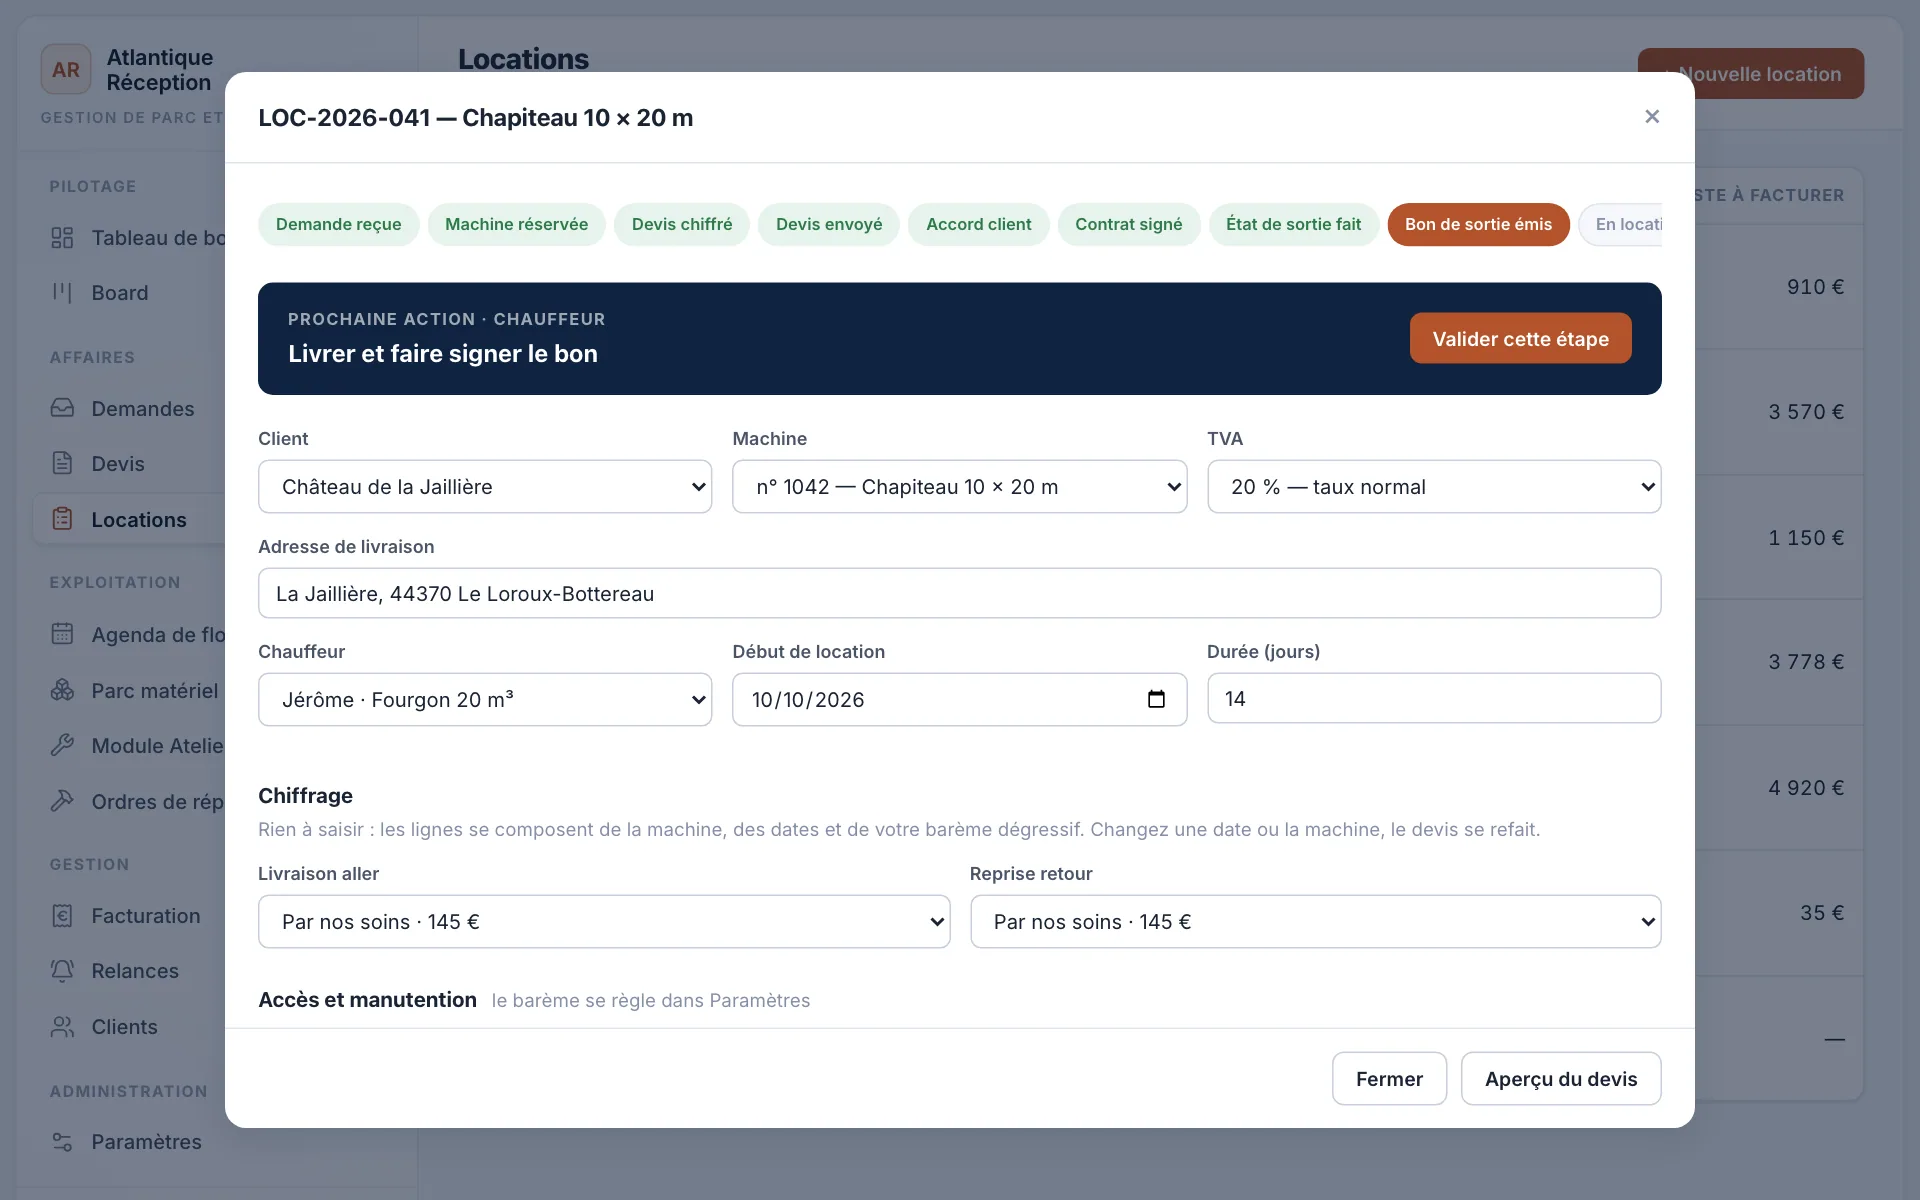Click the 4 920 € amount
Viewport: 1920px width, 1200px height.
1806,788
